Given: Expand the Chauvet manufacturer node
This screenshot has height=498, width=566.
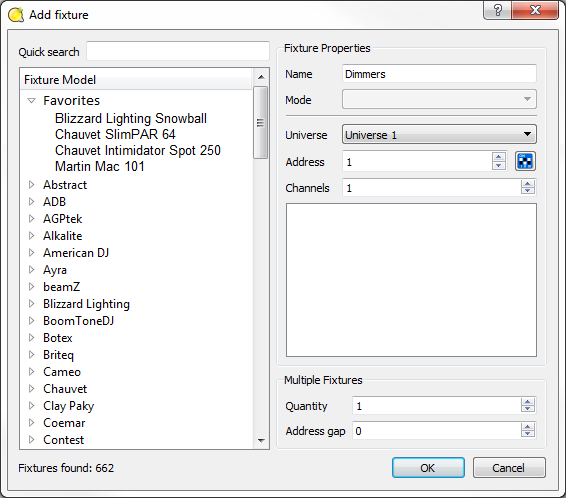Looking at the screenshot, I should tap(32, 389).
